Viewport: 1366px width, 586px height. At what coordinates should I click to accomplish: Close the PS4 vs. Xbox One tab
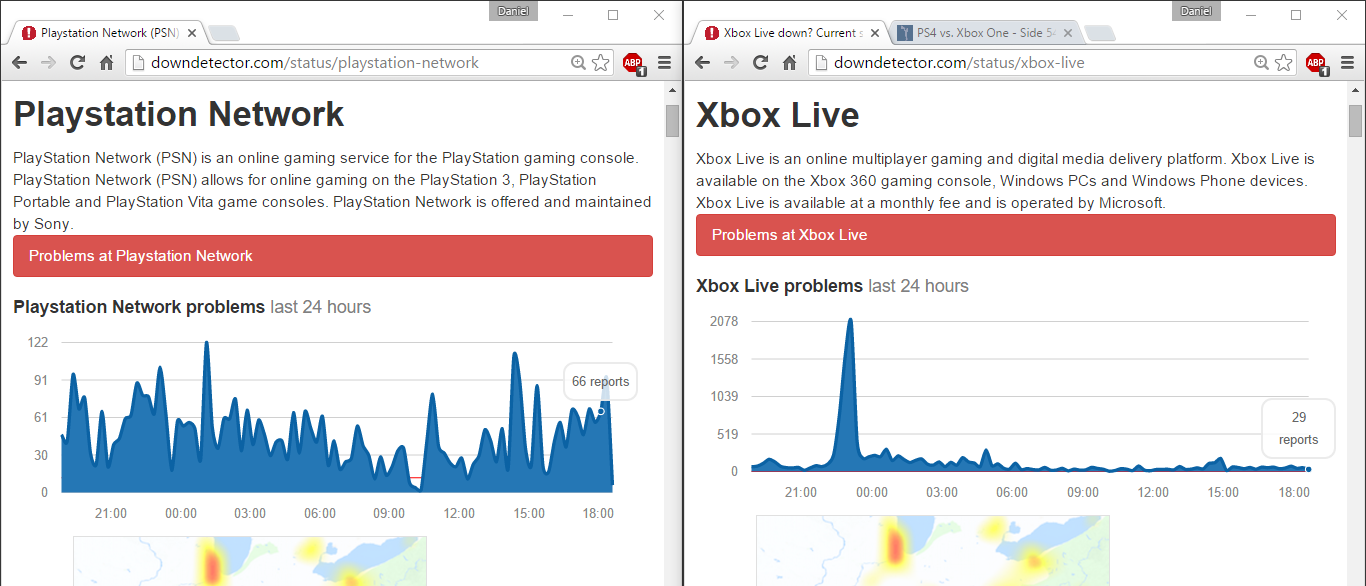(1067, 33)
